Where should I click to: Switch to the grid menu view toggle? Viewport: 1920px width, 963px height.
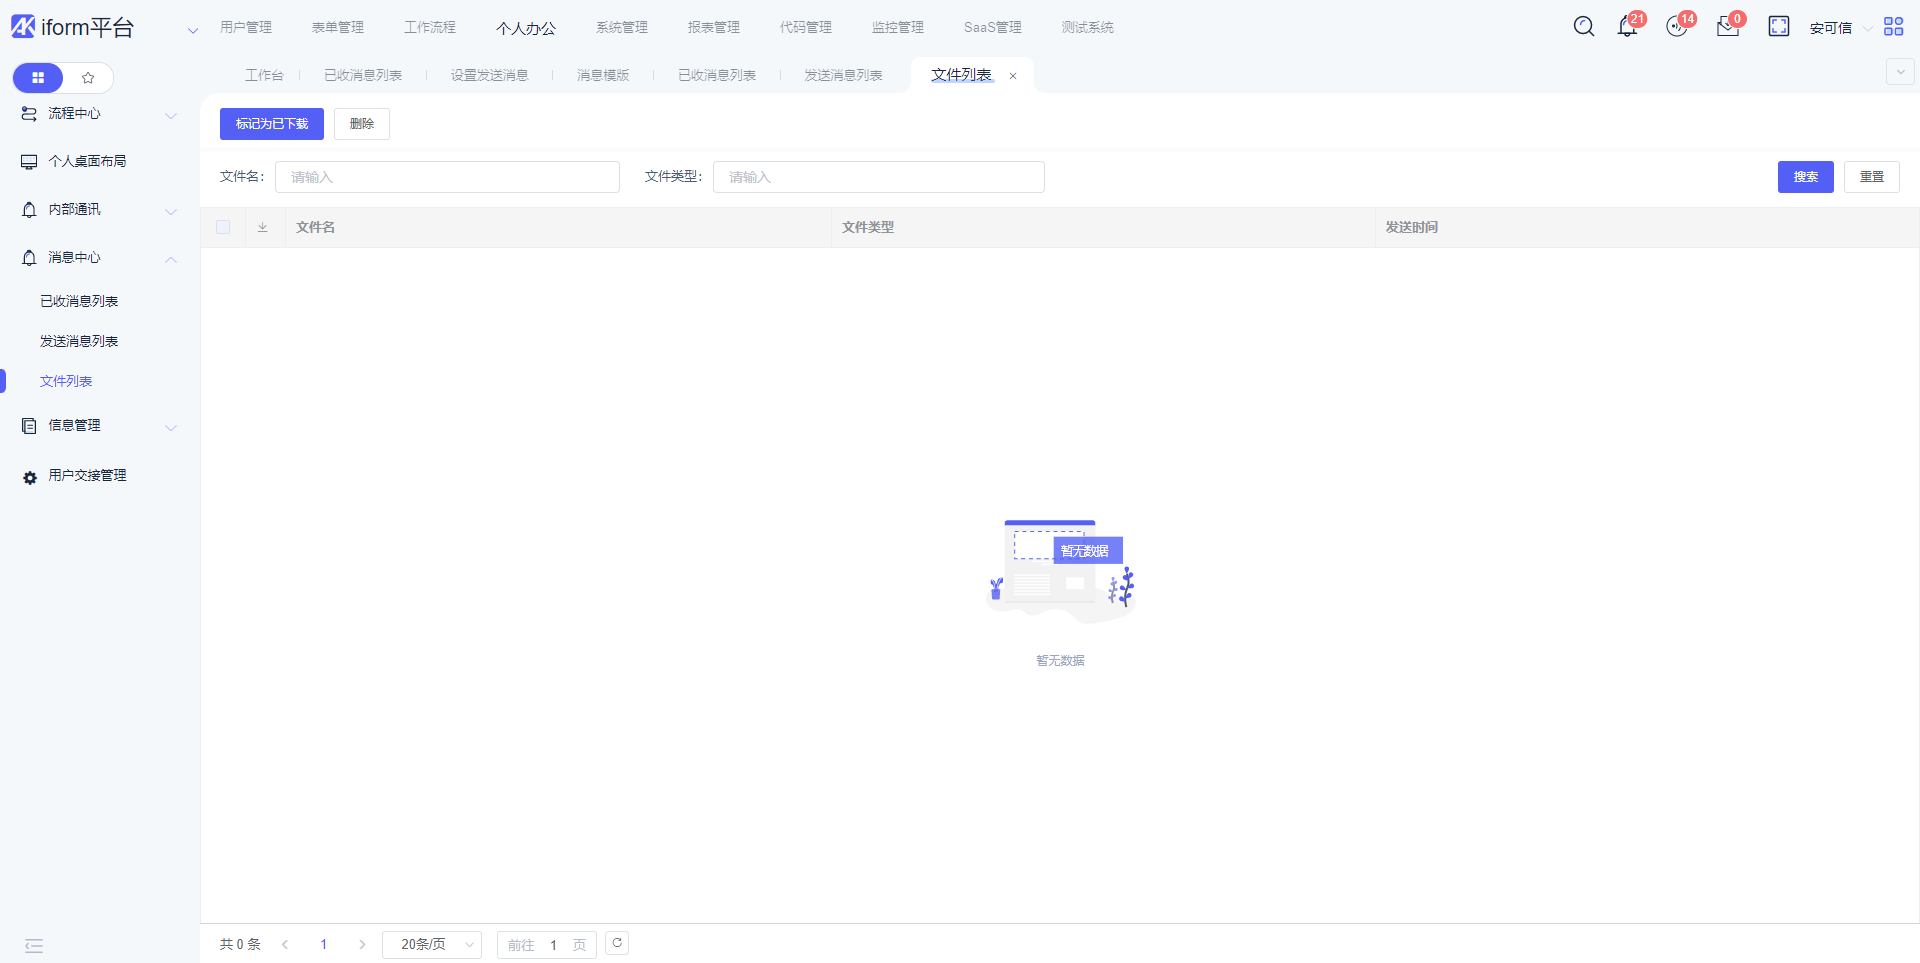coord(38,78)
